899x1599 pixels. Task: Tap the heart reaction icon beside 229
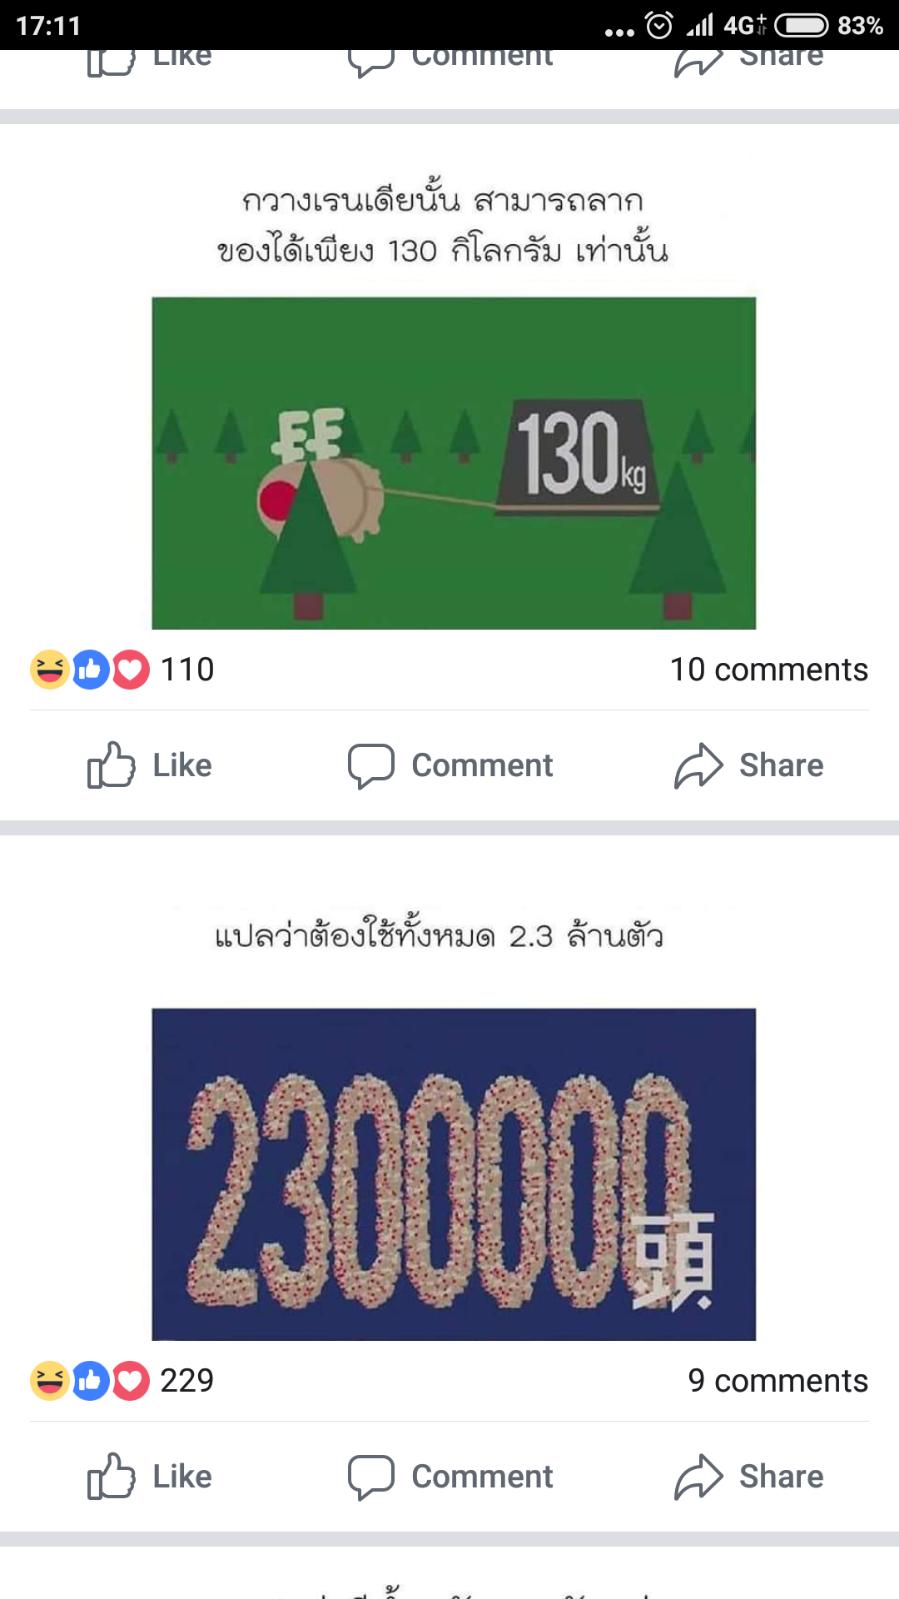[131, 1381]
